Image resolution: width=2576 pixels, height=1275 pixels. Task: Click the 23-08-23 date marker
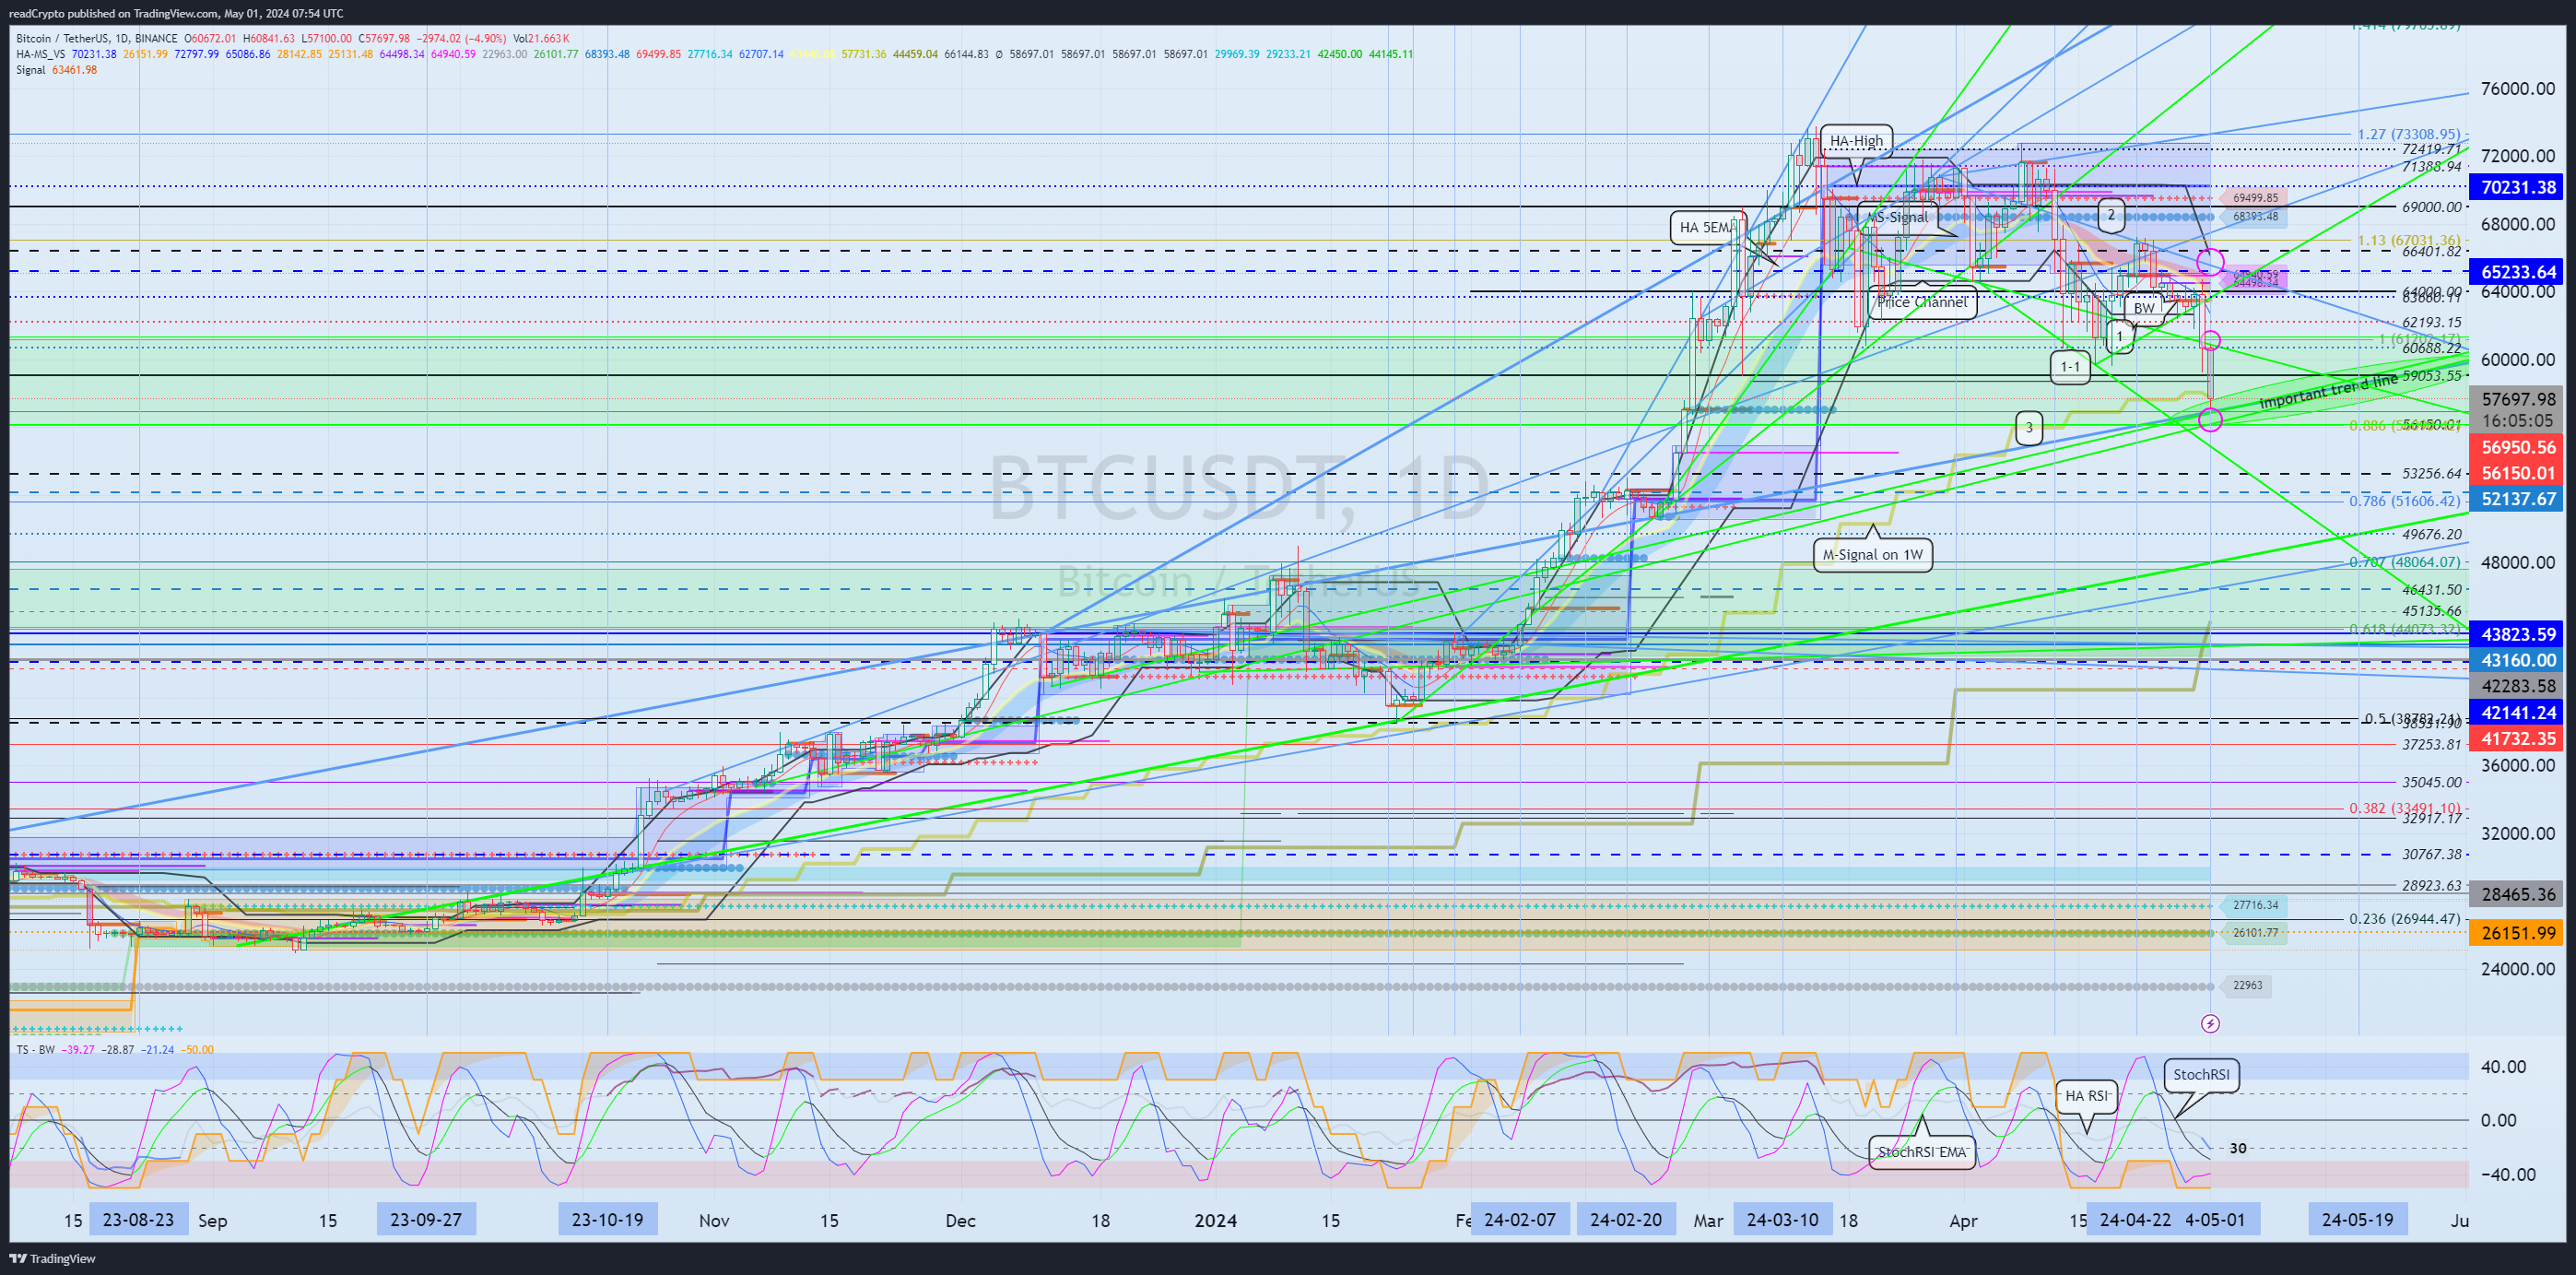pyautogui.click(x=138, y=1220)
